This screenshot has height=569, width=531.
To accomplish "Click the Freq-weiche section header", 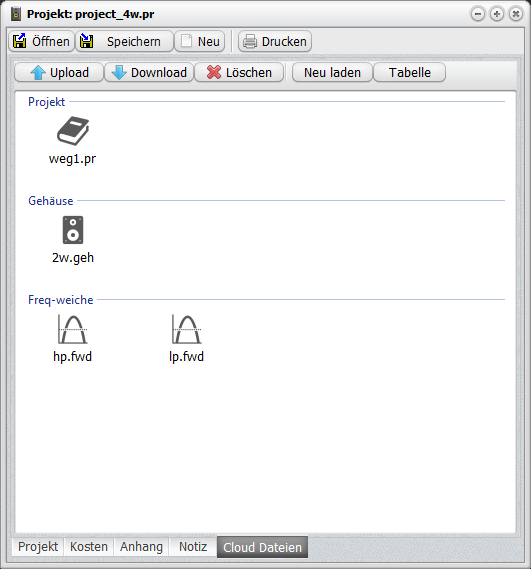I will (x=61, y=300).
